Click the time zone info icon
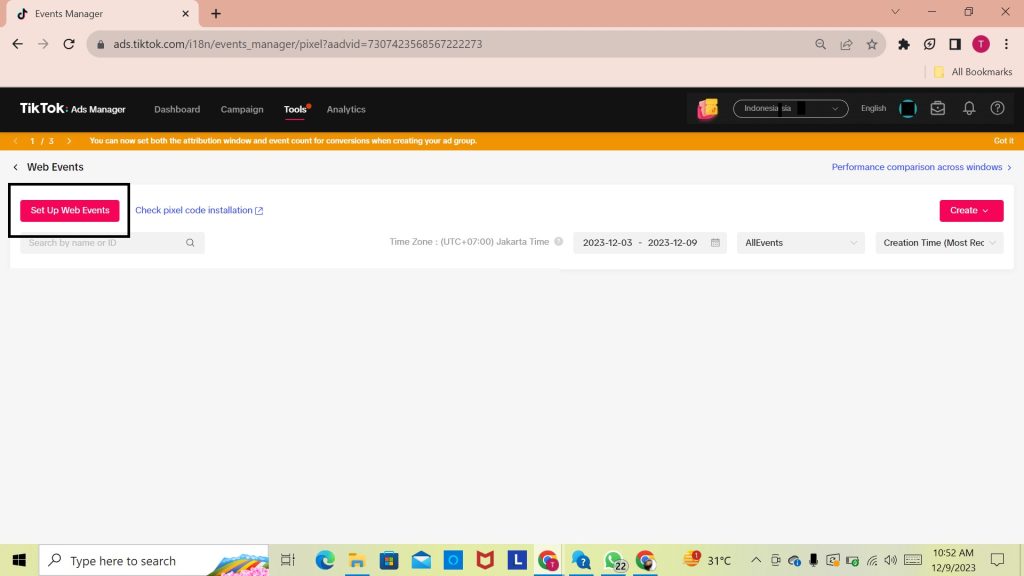The image size is (1024, 576). [x=559, y=242]
